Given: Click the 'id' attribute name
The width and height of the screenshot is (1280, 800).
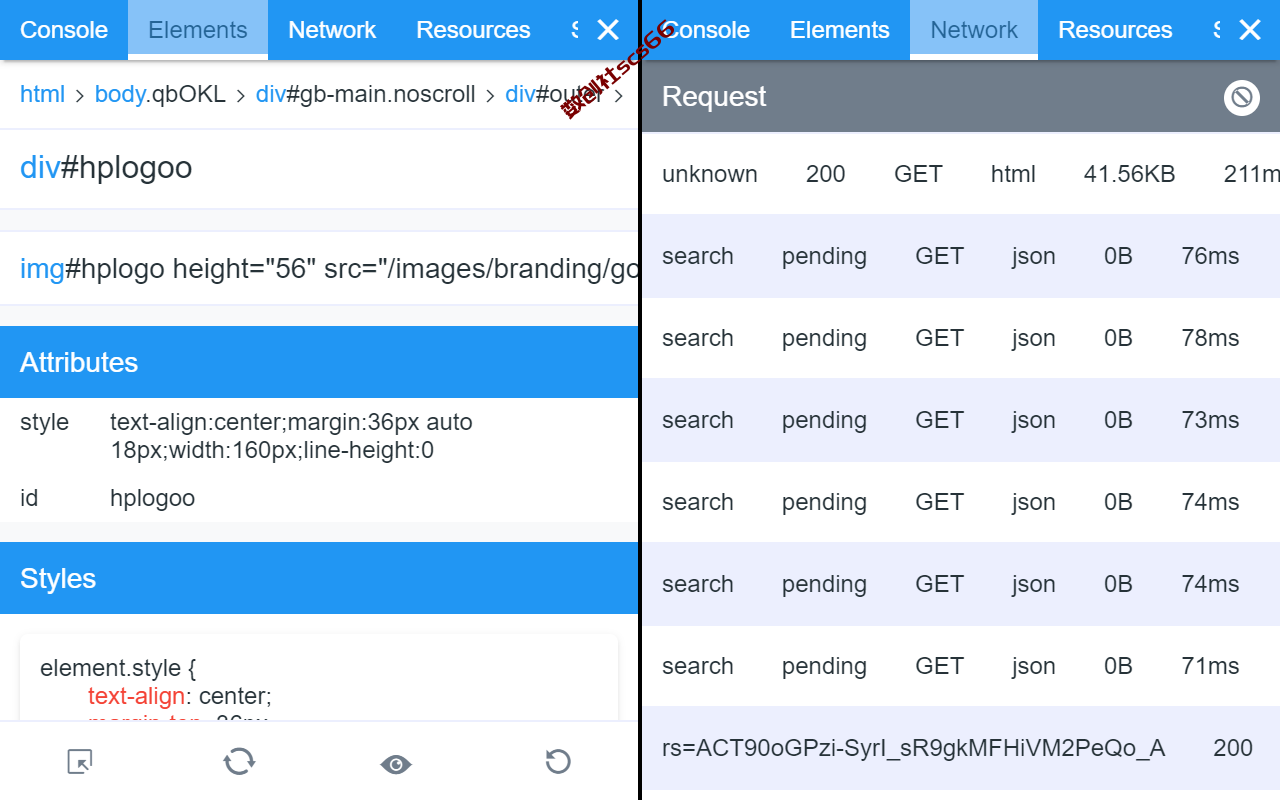Looking at the screenshot, I should [29, 498].
